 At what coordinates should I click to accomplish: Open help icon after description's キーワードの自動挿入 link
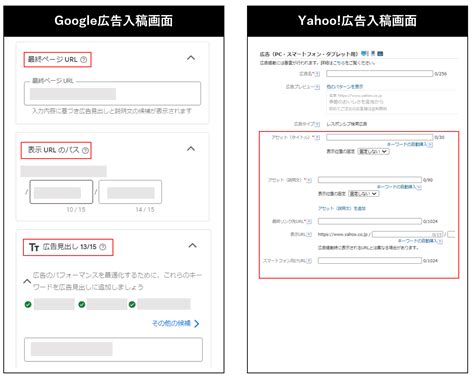[x=419, y=187]
